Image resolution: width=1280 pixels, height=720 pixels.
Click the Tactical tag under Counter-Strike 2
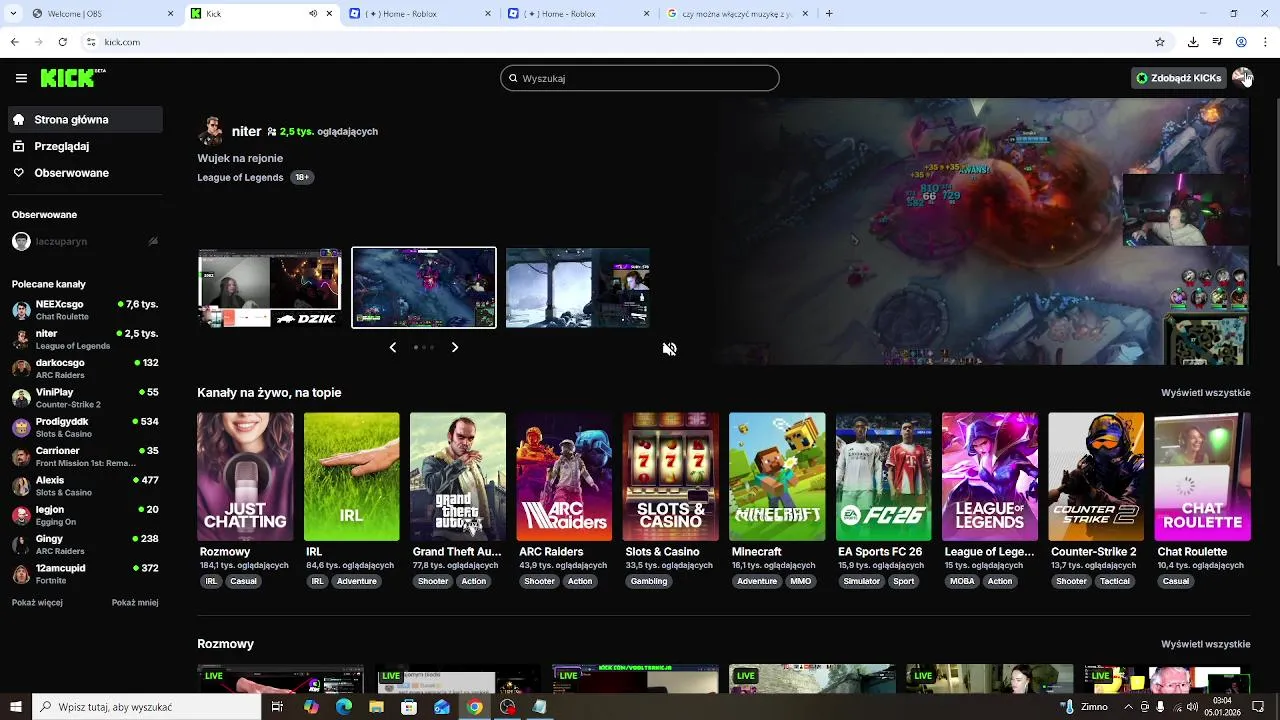1115,581
